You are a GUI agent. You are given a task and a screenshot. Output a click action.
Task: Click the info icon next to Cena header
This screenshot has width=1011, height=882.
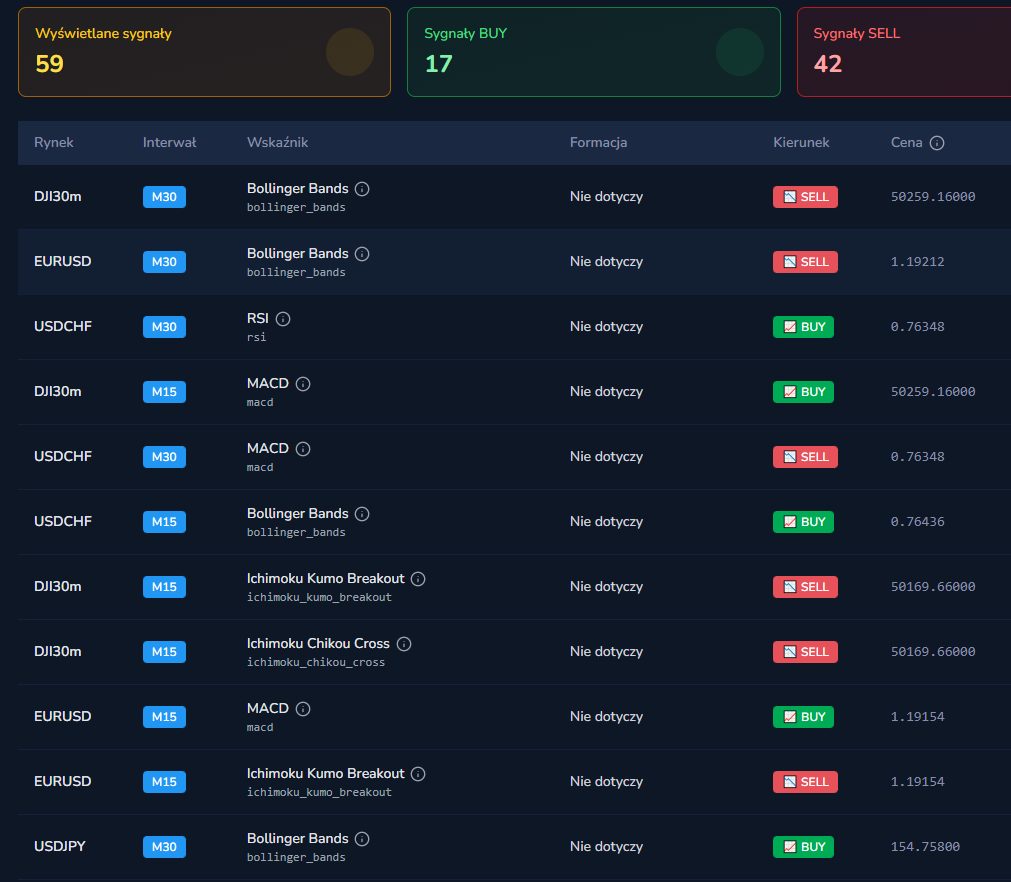937,143
